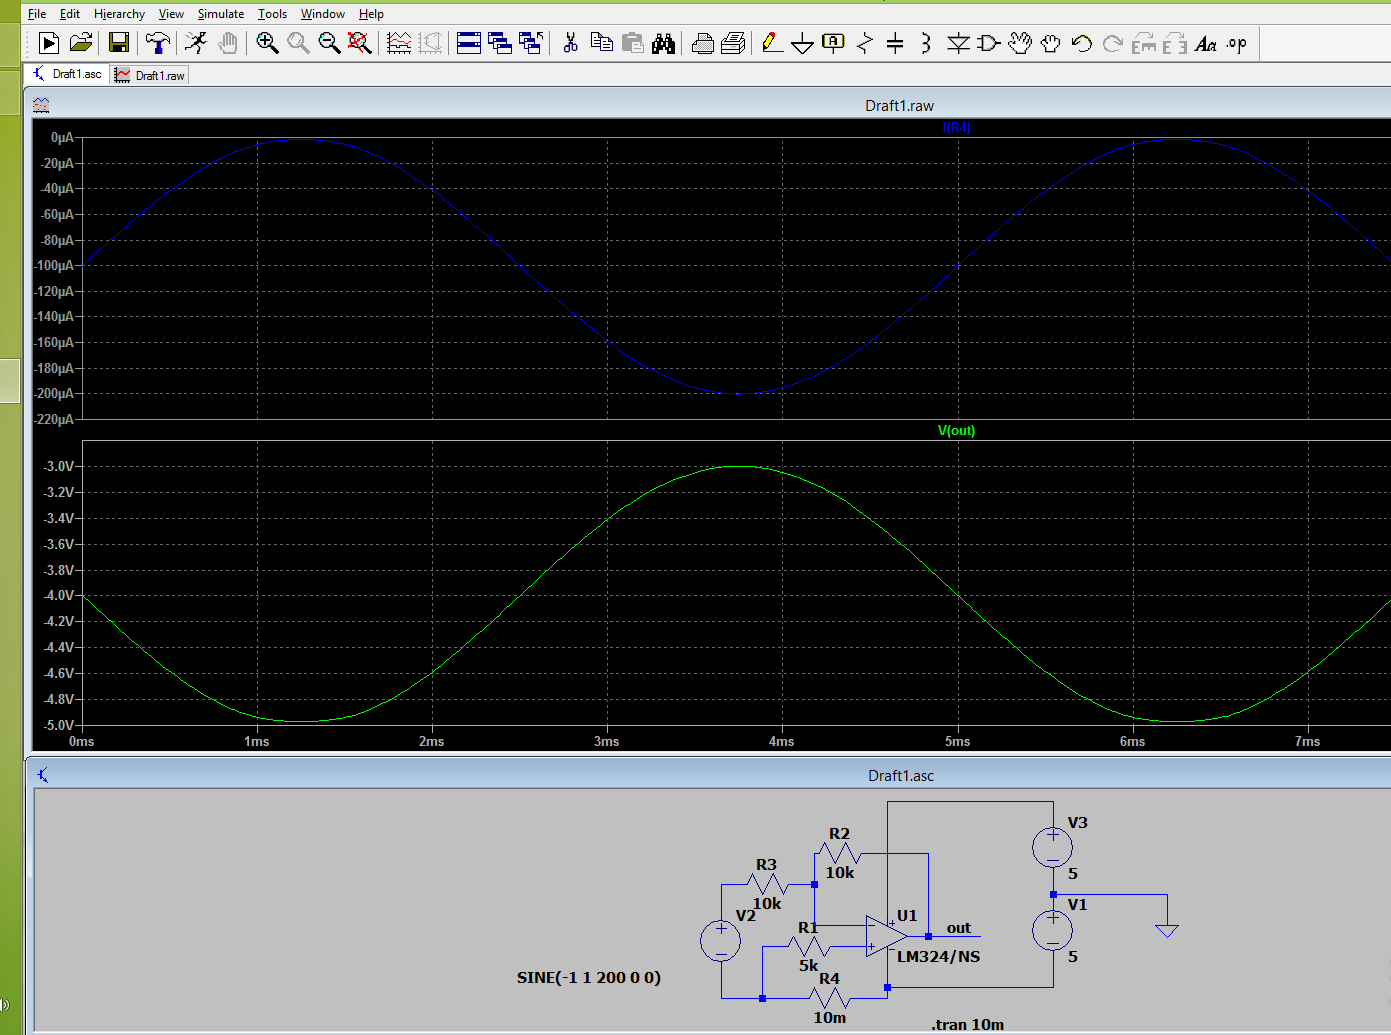The image size is (1391, 1035).
Task: Open a file with the folder icon
Action: click(x=81, y=43)
